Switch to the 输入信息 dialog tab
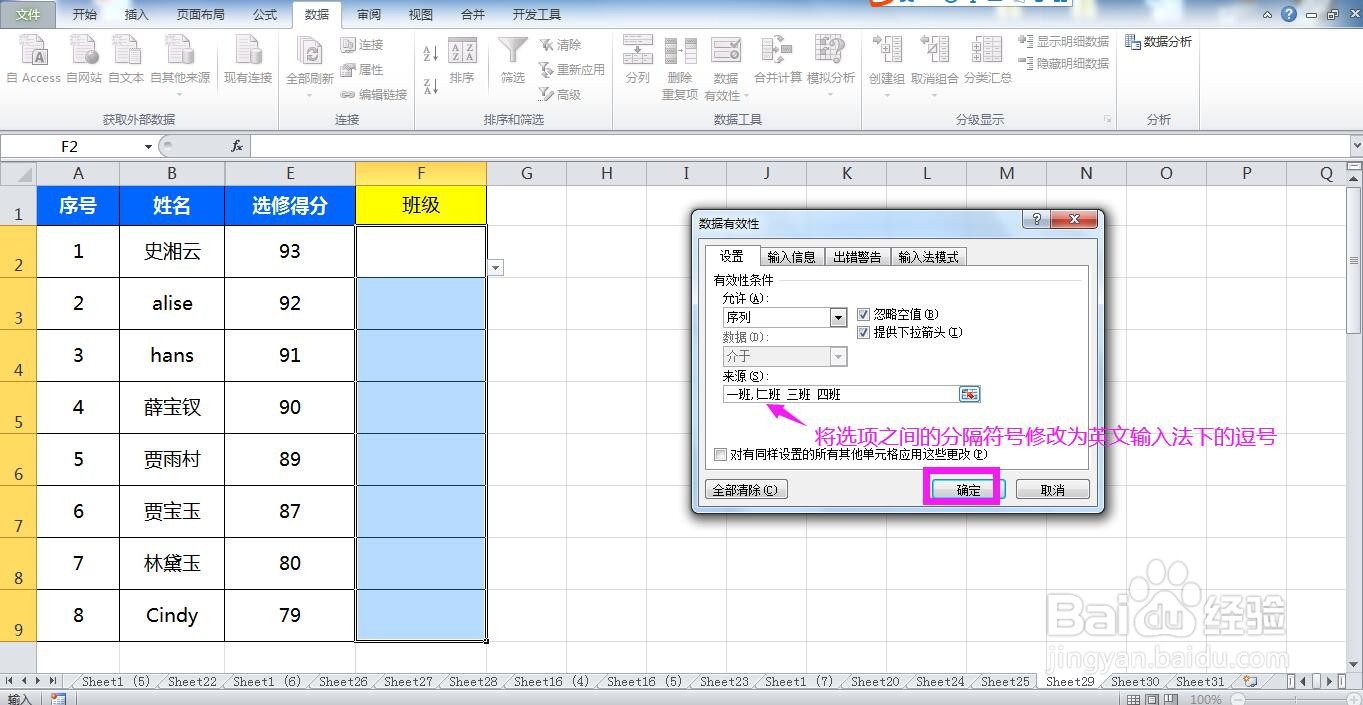 [x=791, y=257]
